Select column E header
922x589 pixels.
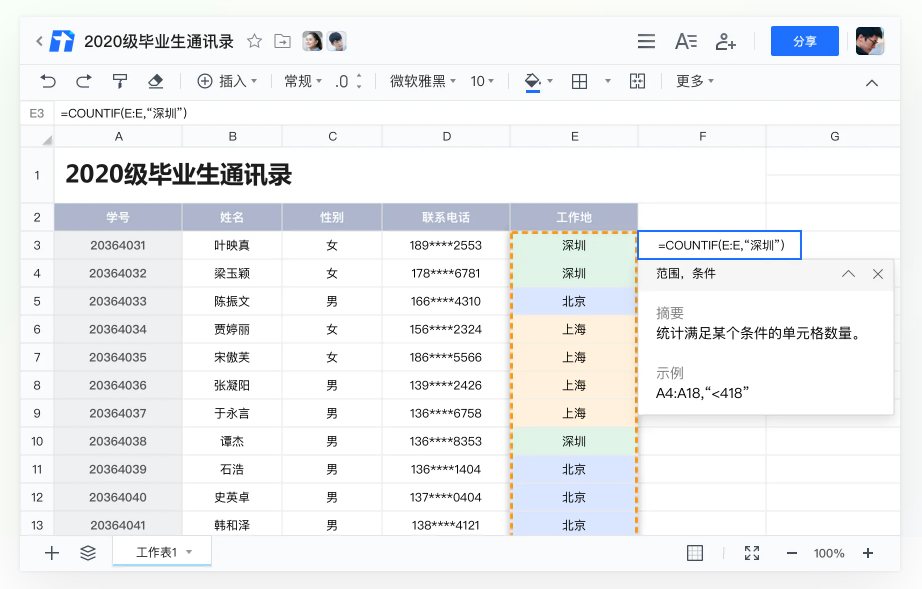(574, 136)
